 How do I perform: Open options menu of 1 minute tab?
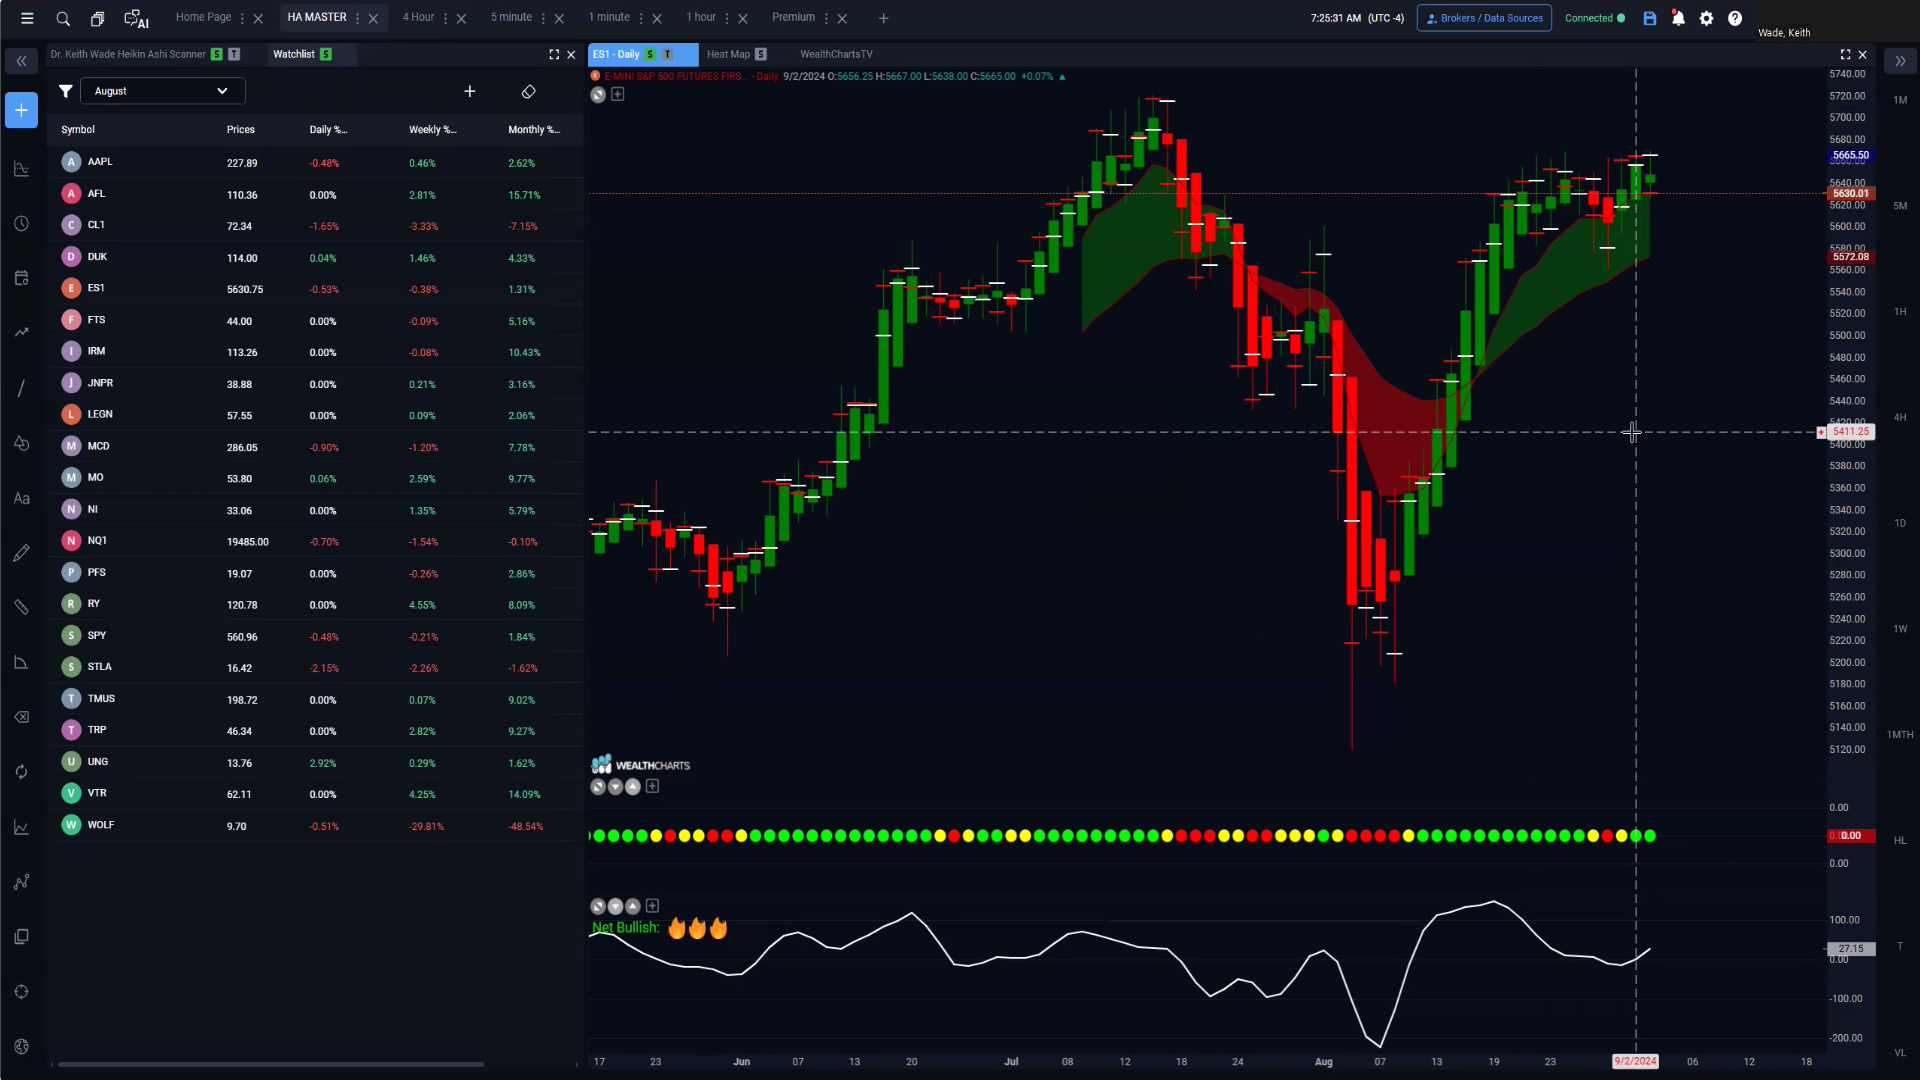pos(641,18)
